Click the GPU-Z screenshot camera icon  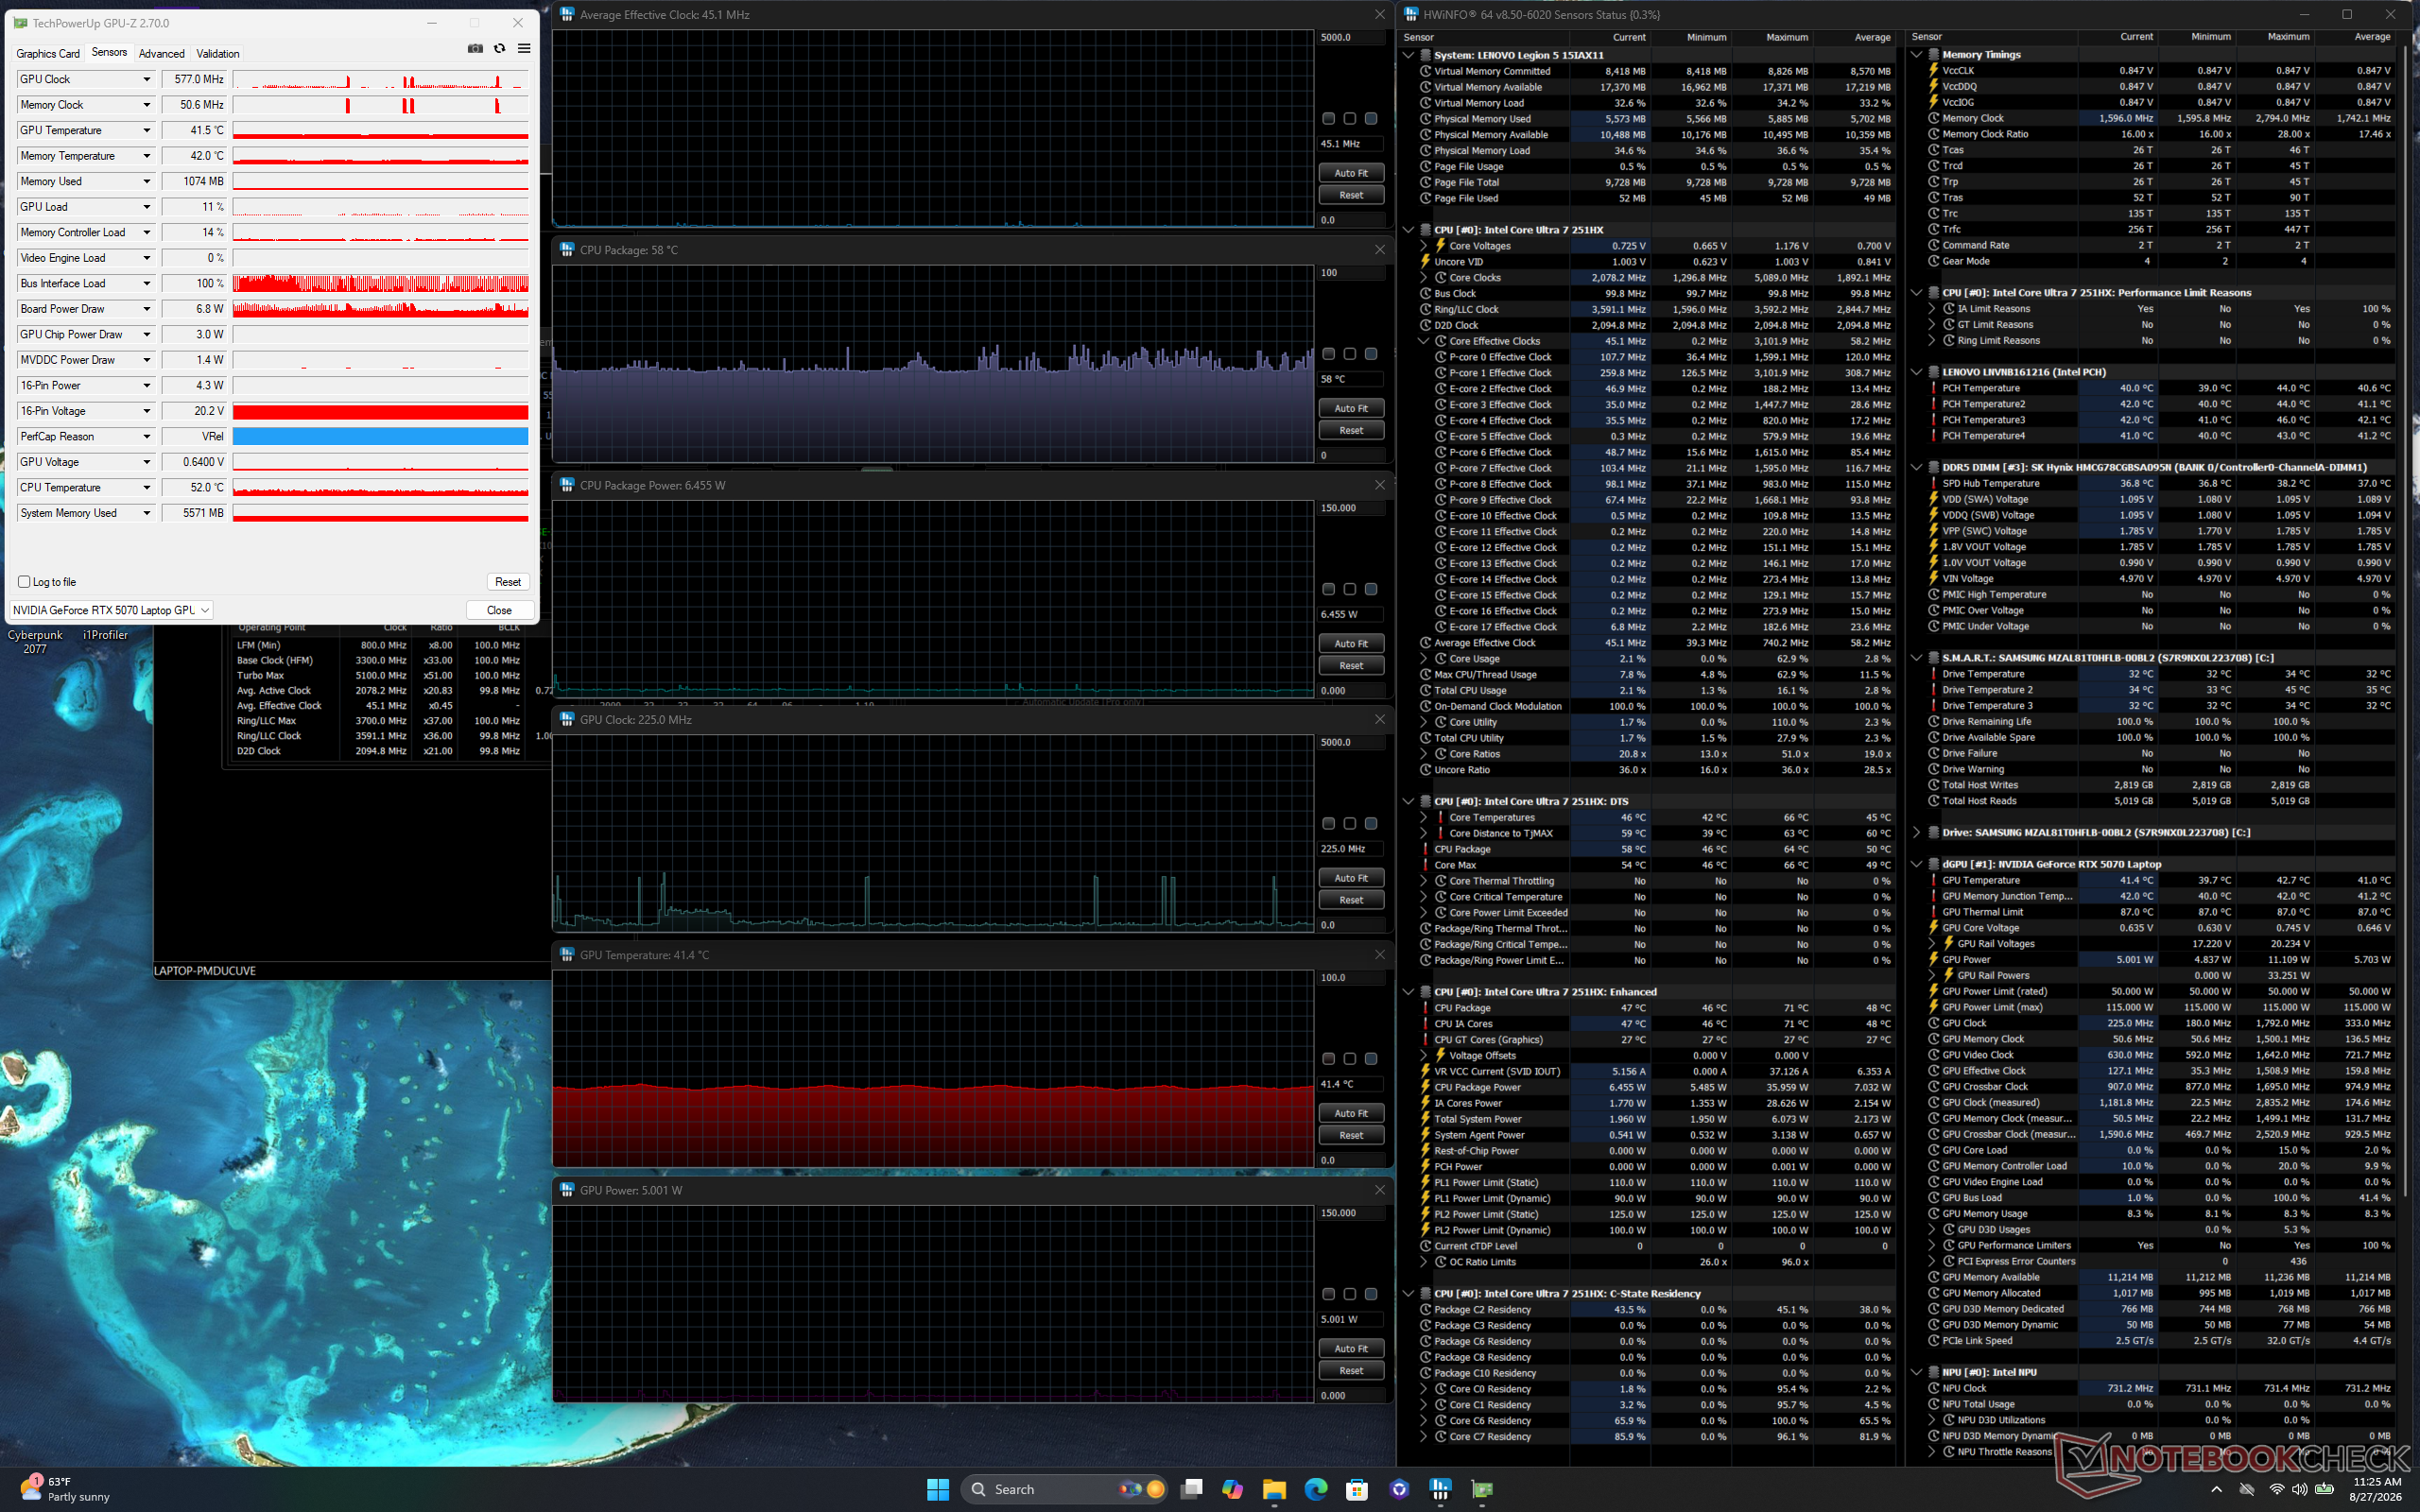[475, 48]
